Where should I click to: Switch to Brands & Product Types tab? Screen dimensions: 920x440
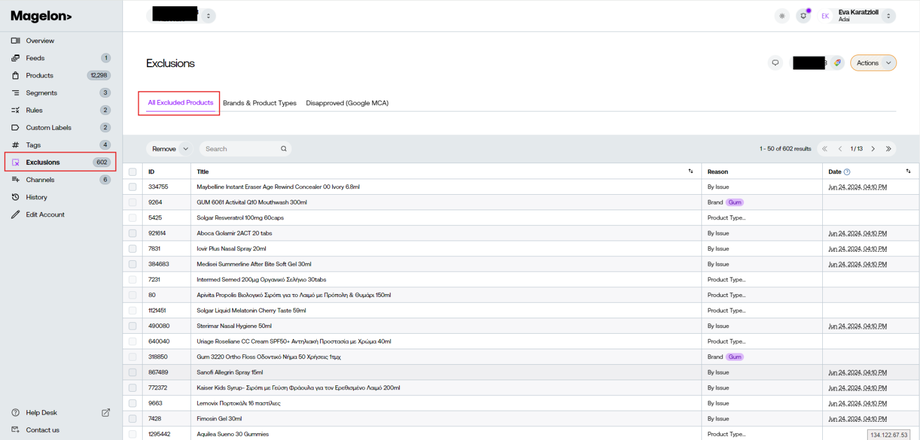pos(259,103)
